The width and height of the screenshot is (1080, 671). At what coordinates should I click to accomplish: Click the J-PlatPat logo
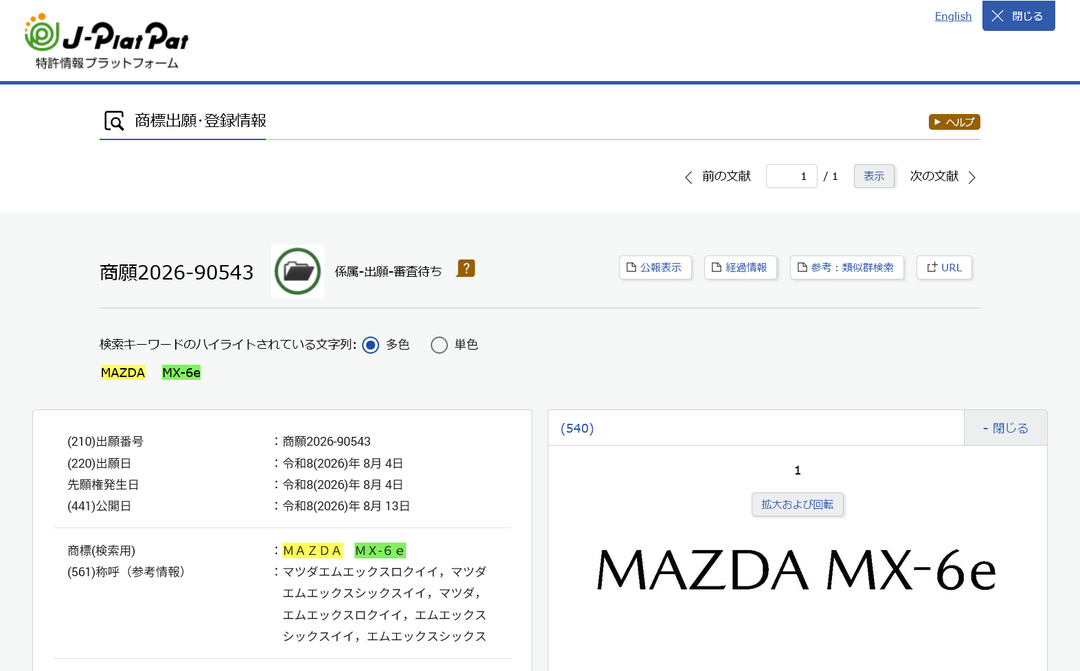[106, 41]
